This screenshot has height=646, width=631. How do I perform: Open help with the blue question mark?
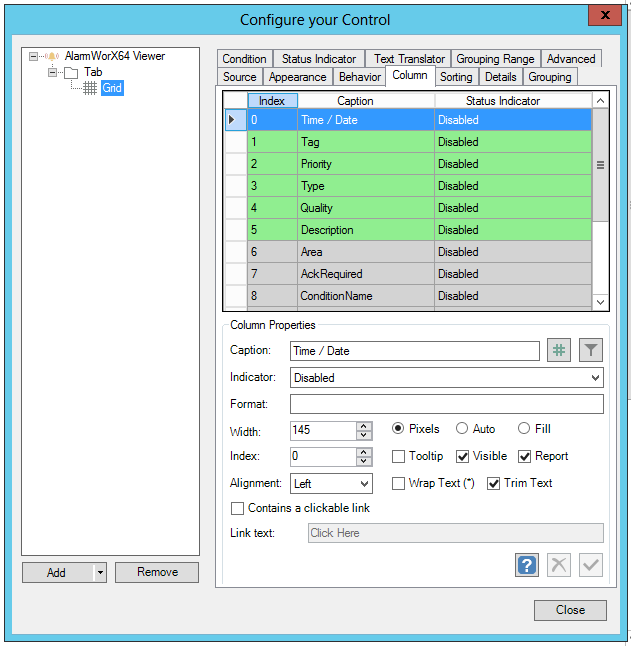527,565
